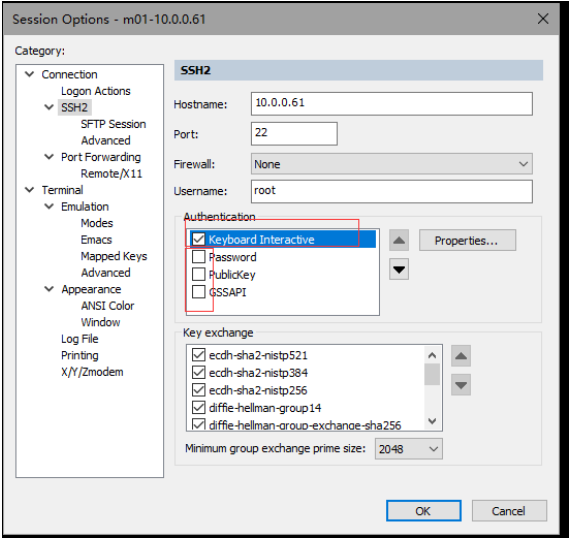Uncheck Keyboard Interactive authentication
Screen dimensions: 569x539
pyautogui.click(x=198, y=239)
